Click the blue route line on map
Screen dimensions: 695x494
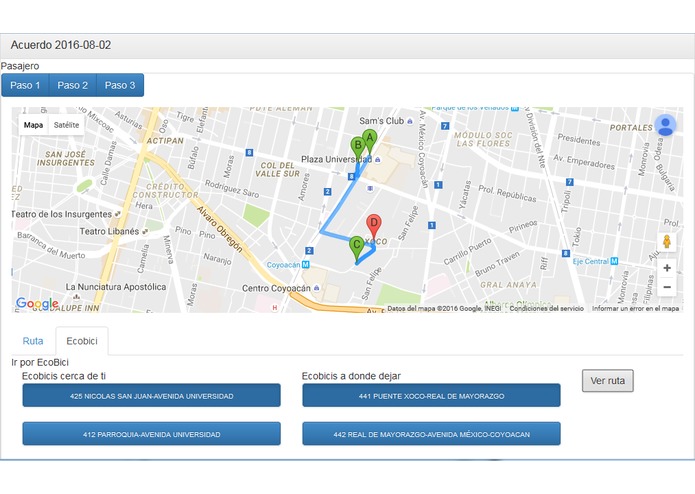(x=338, y=202)
